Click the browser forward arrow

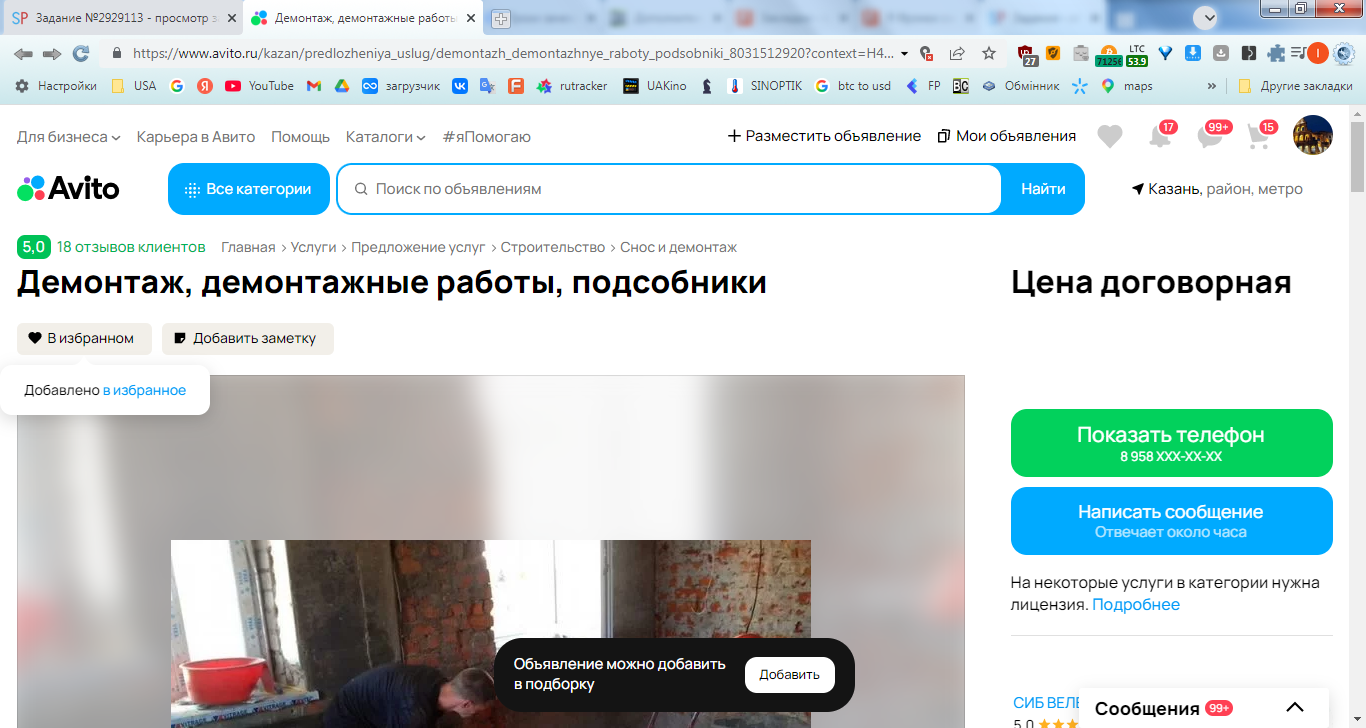52,53
